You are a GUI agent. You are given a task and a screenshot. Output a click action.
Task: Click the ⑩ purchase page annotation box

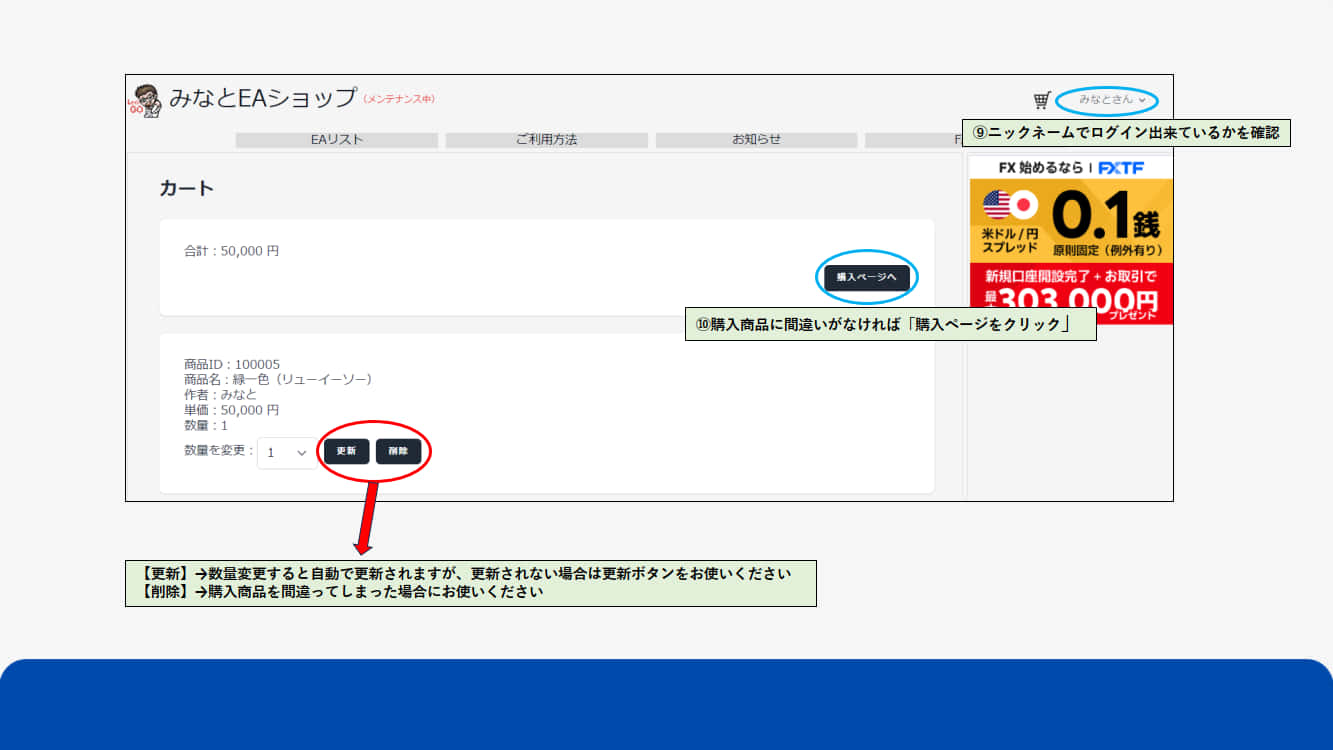pyautogui.click(x=890, y=325)
